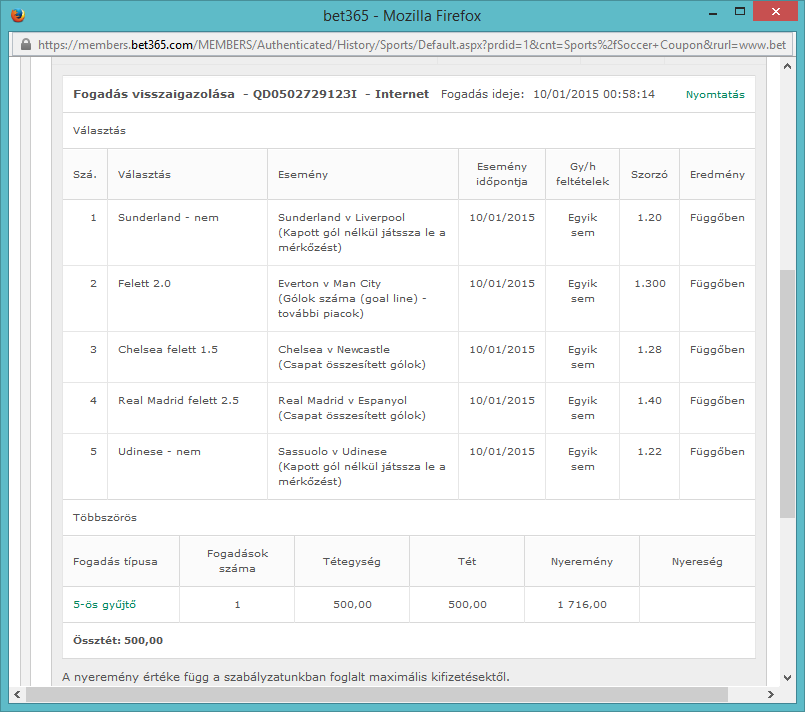Click 'Sunderland v Liverpool' event text
The width and height of the screenshot is (805, 712).
[x=341, y=218]
